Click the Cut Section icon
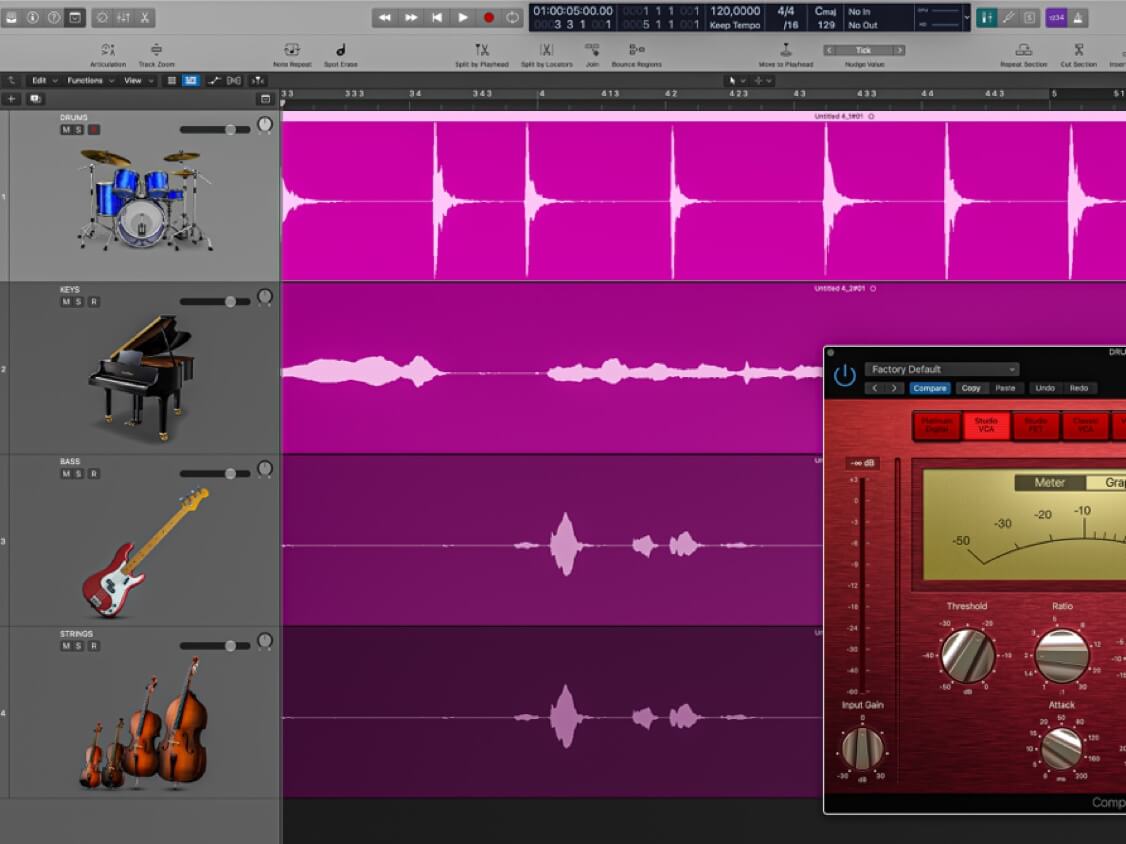The height and width of the screenshot is (844, 1126). click(1079, 50)
